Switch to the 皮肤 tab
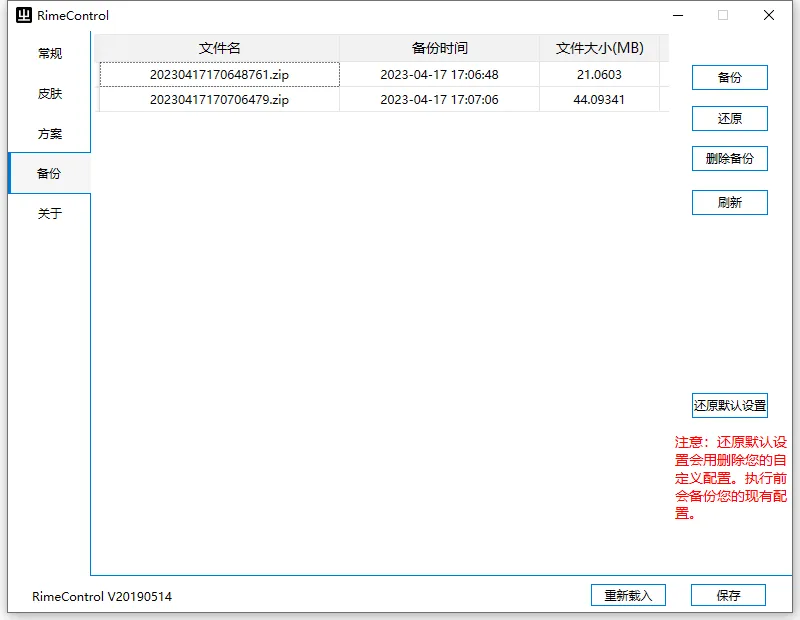 click(49, 94)
